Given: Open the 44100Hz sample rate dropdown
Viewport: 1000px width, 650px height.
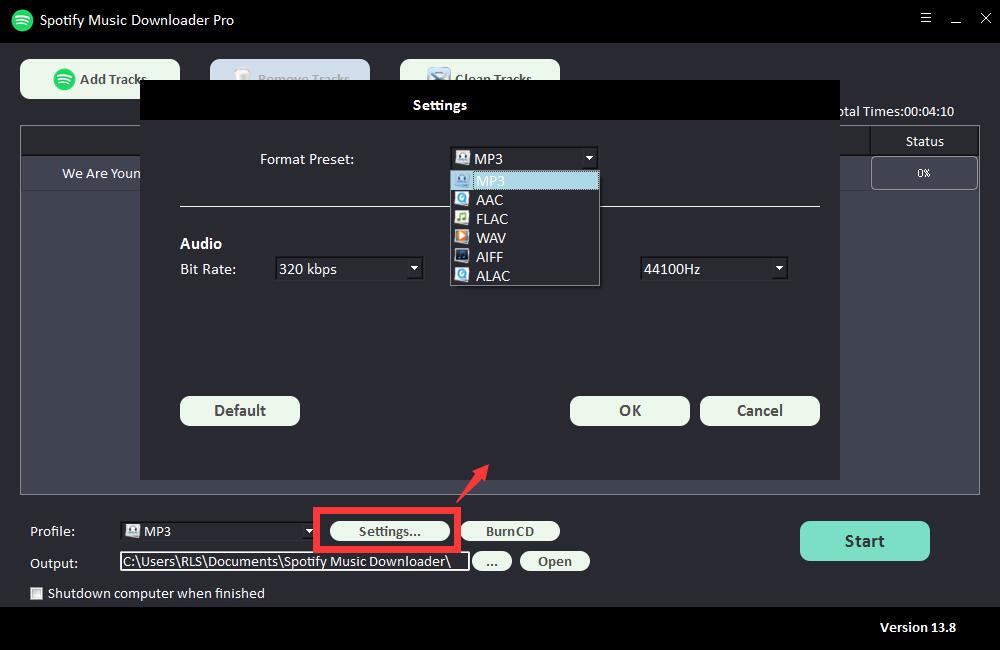Looking at the screenshot, I should pos(779,268).
